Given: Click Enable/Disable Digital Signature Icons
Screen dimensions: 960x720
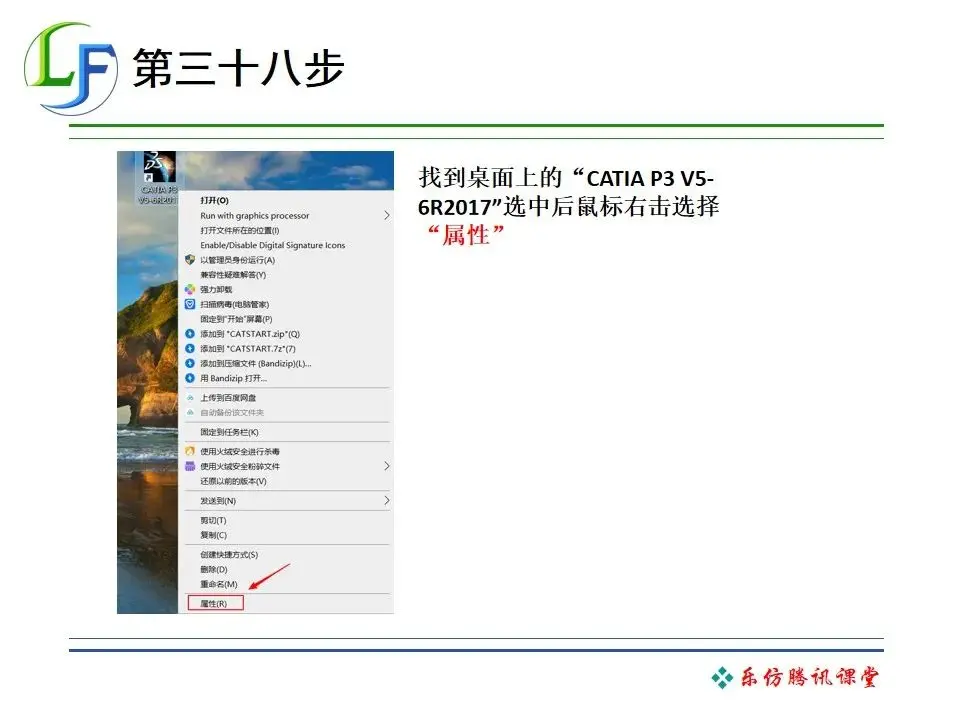Looking at the screenshot, I should point(272,245).
